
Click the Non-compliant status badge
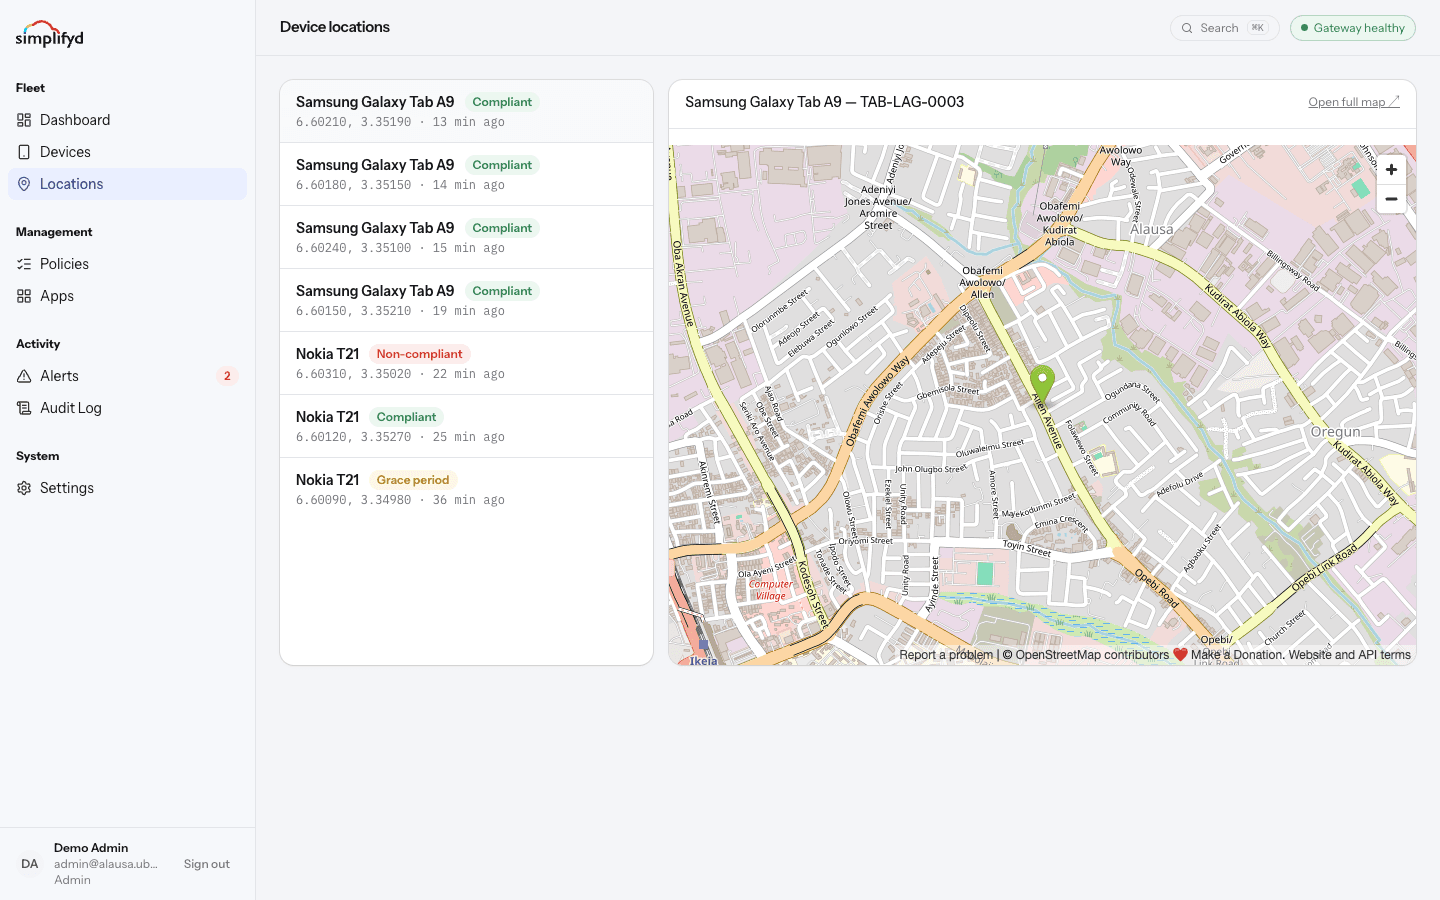419,354
